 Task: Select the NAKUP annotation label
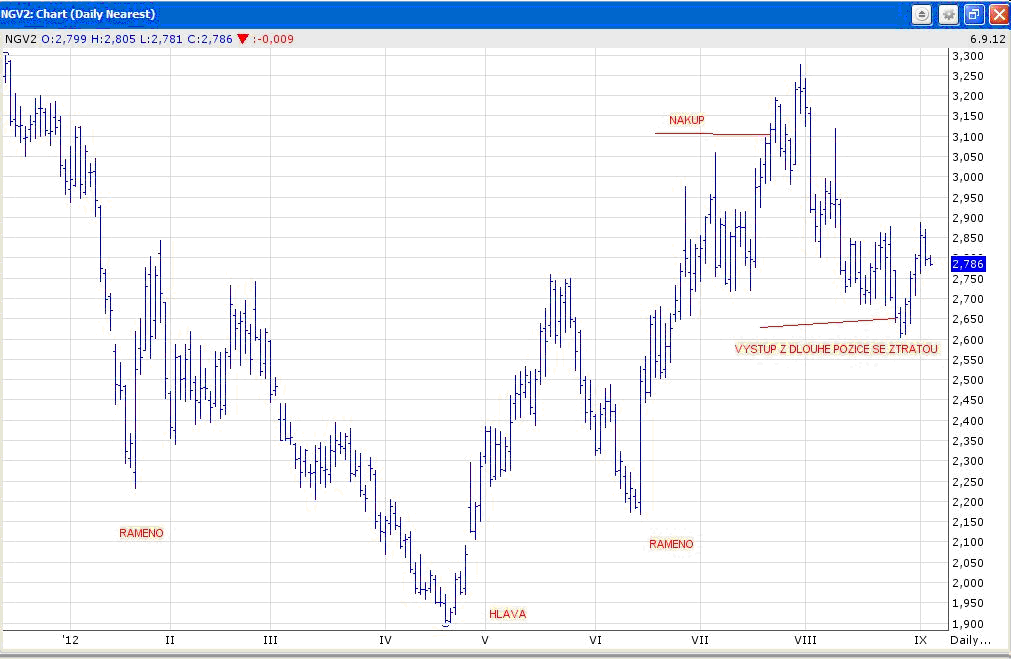(687, 120)
